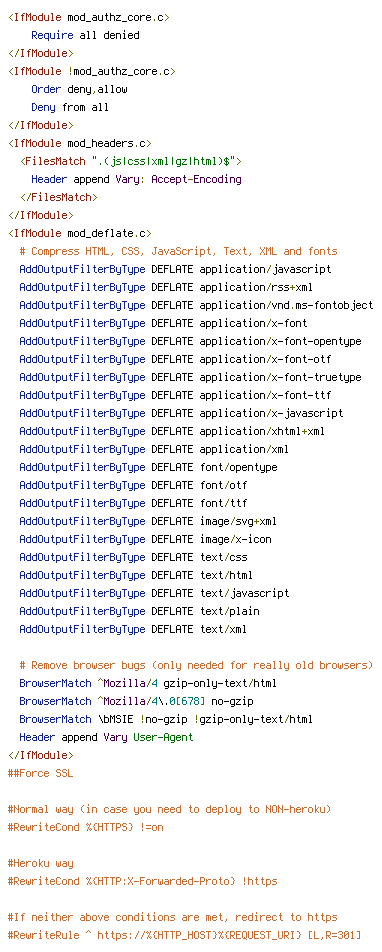This screenshot has width=382, height=952.
Task: Select the opening IfModule mod_authz_core.c tag
Action: click(x=89, y=18)
